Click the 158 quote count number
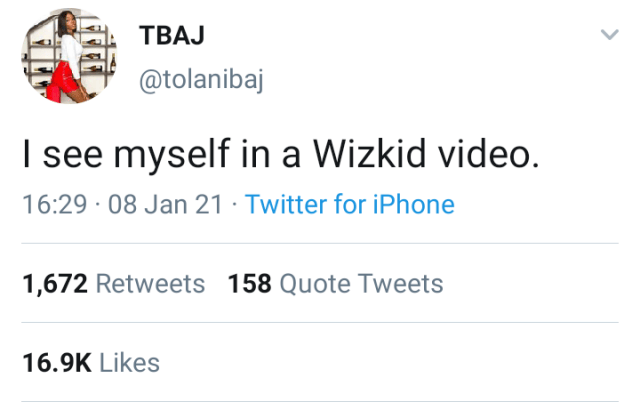Image resolution: width=640 pixels, height=402 pixels. pos(249,284)
